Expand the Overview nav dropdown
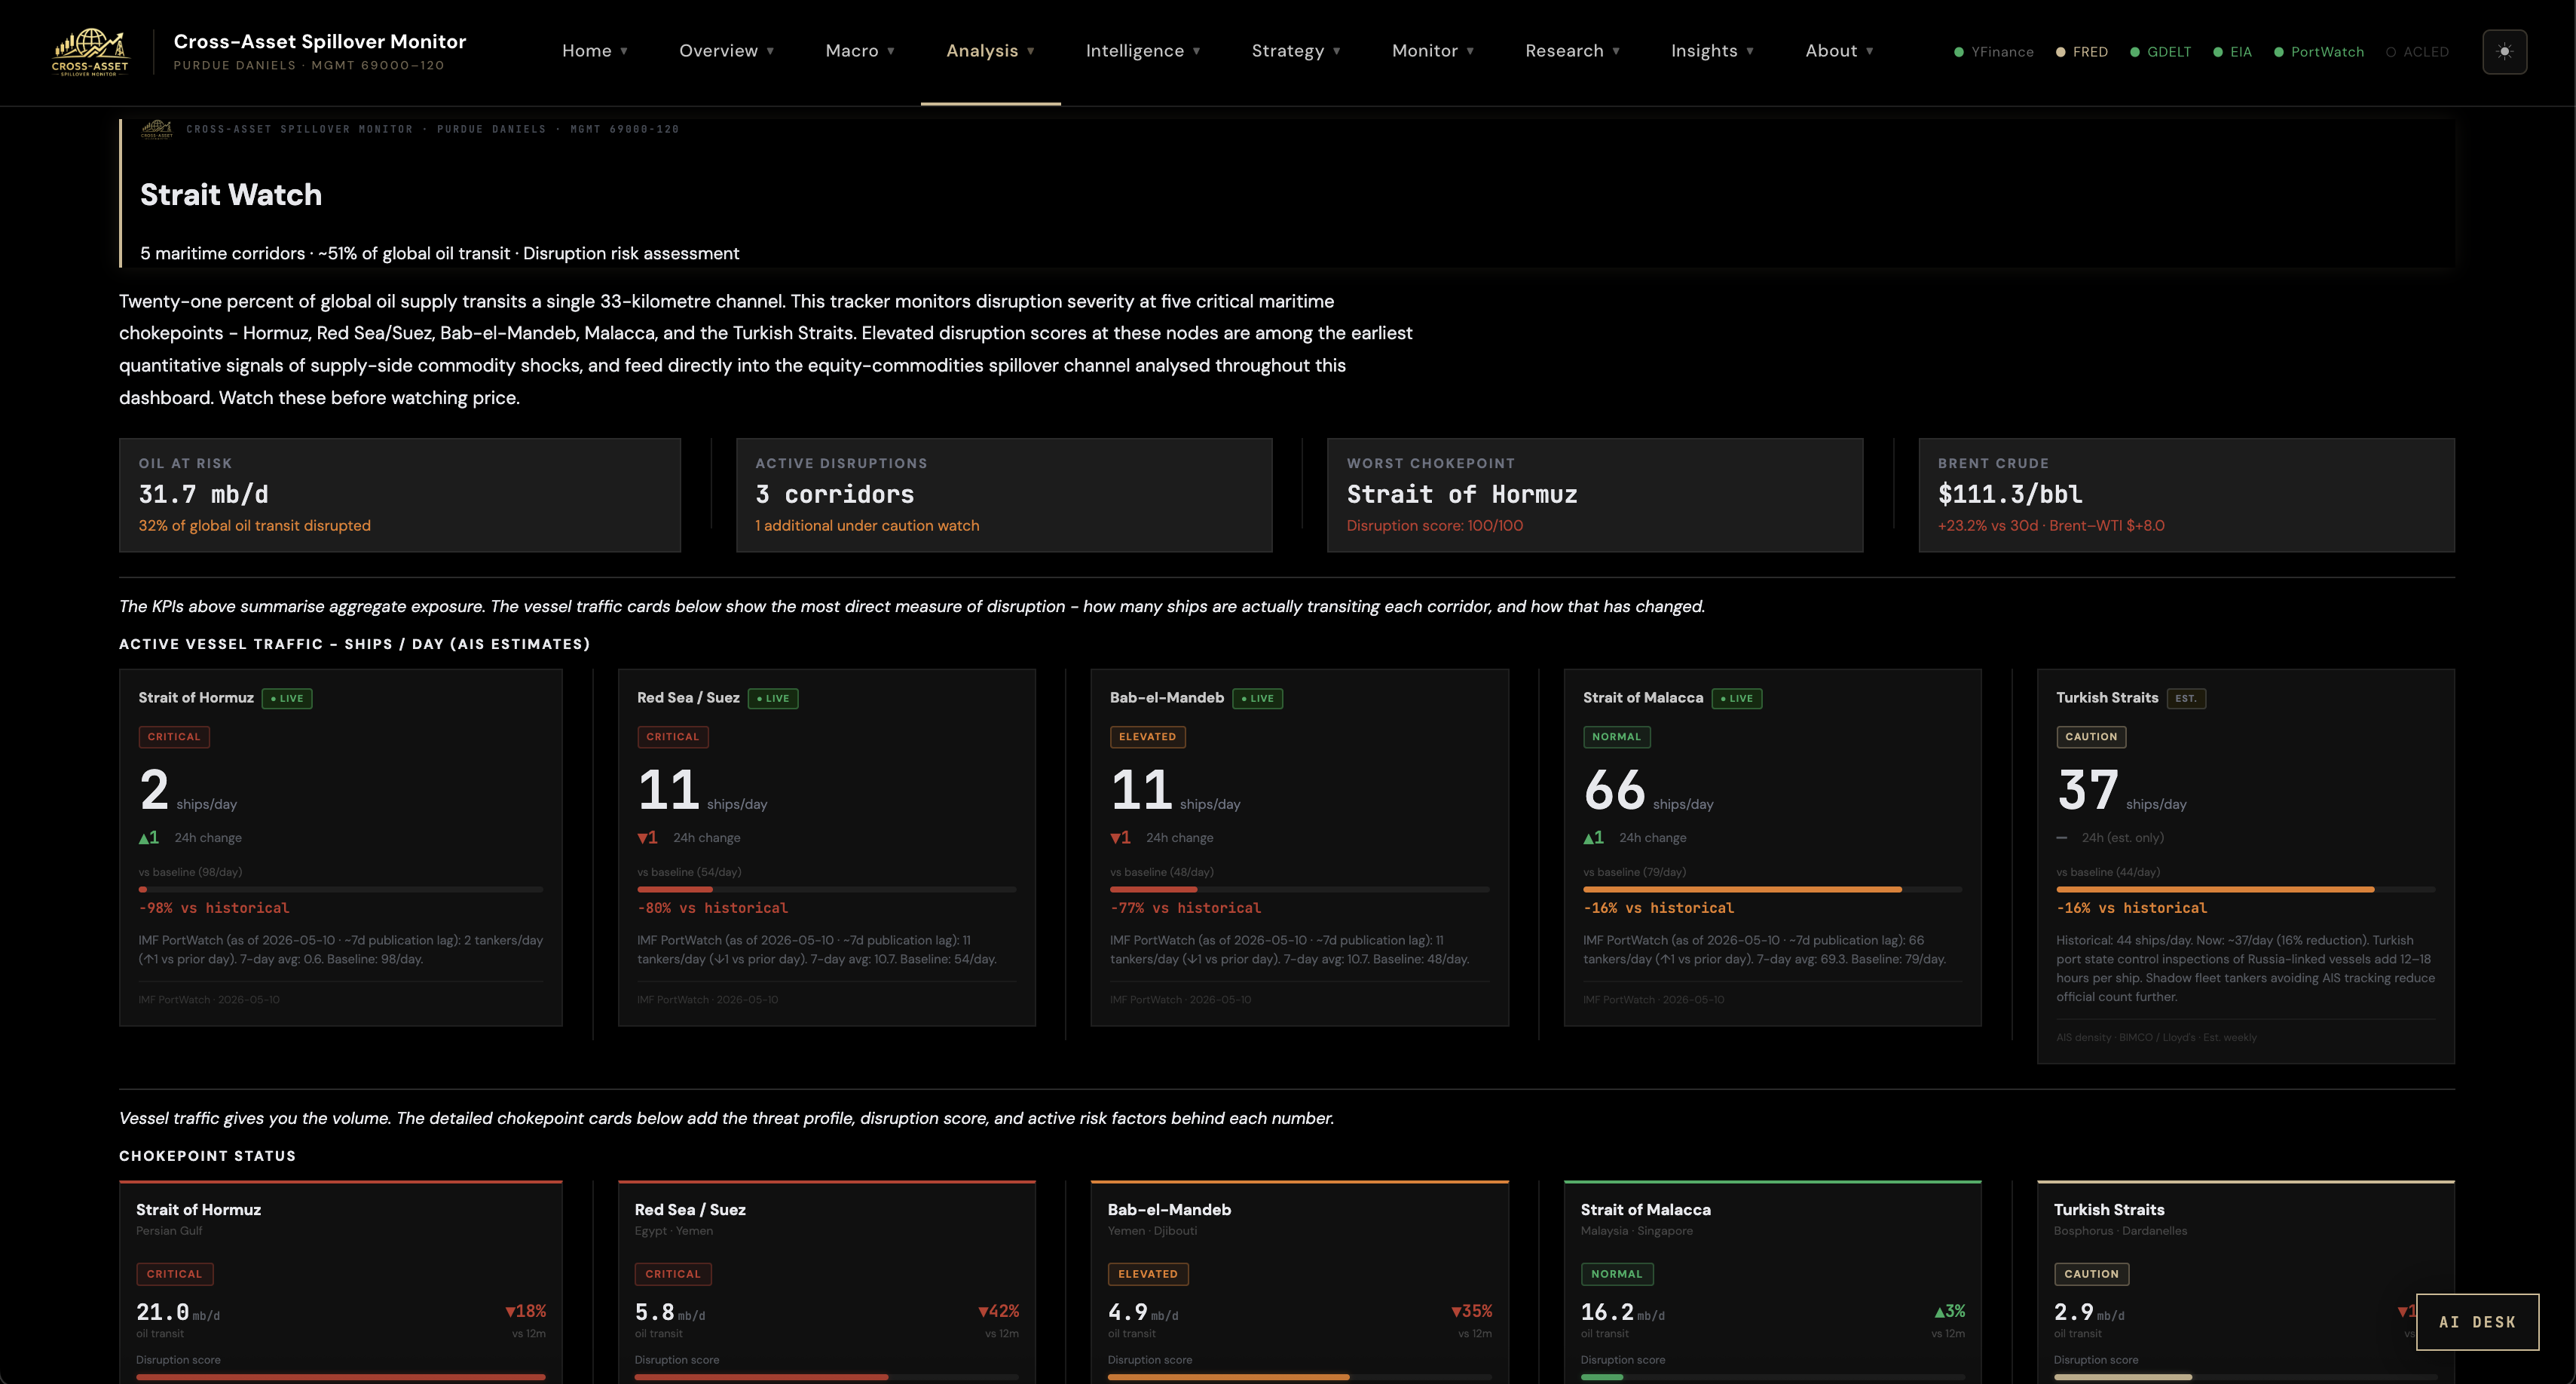This screenshot has width=2576, height=1384. 727,51
